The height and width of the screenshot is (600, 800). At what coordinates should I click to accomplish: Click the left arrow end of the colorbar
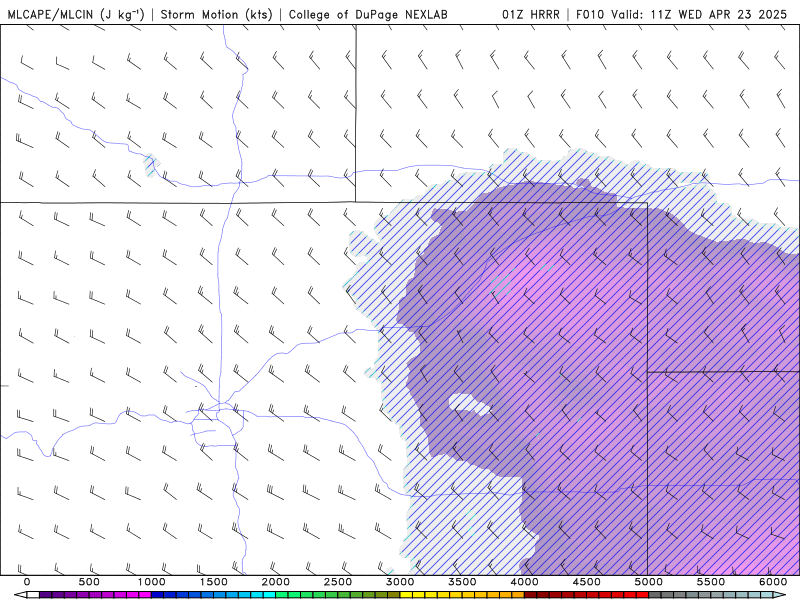click(x=20, y=595)
